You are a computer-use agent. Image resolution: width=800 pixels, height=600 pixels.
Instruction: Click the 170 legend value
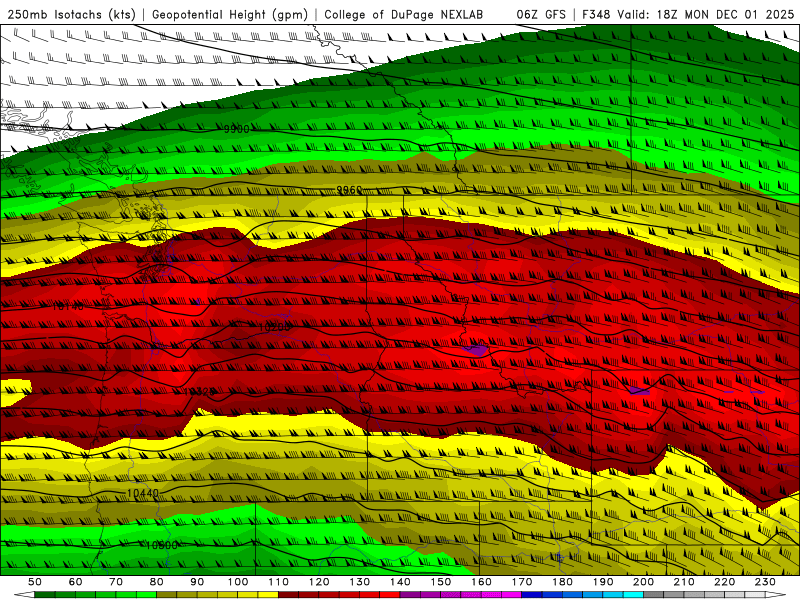[x=522, y=582]
